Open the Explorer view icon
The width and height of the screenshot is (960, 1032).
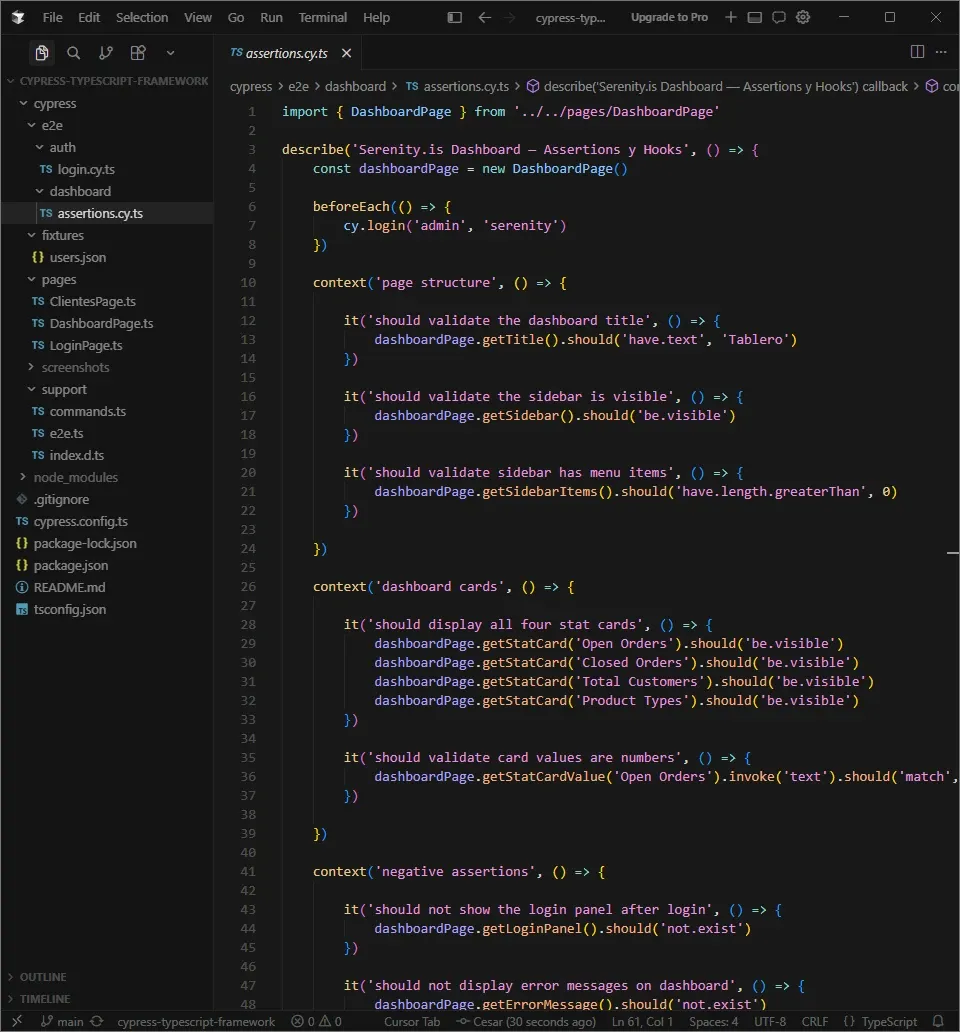click(x=41, y=53)
